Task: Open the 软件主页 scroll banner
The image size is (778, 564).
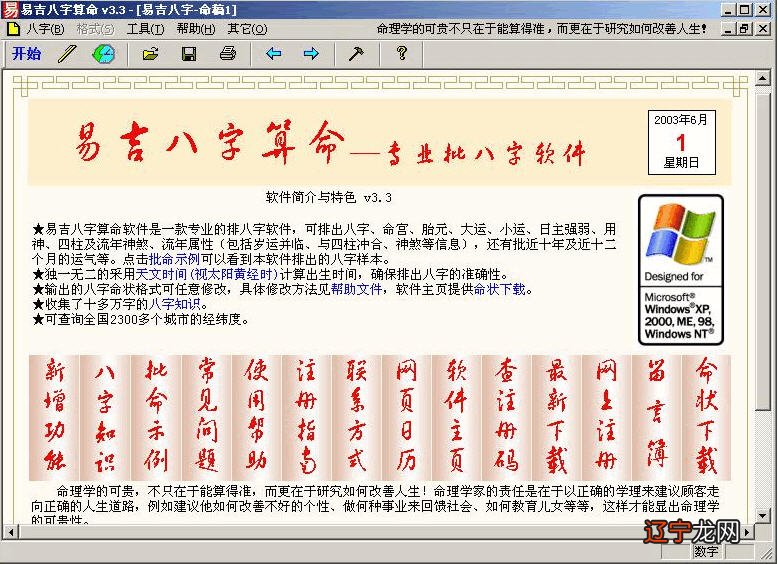Action: click(456, 418)
